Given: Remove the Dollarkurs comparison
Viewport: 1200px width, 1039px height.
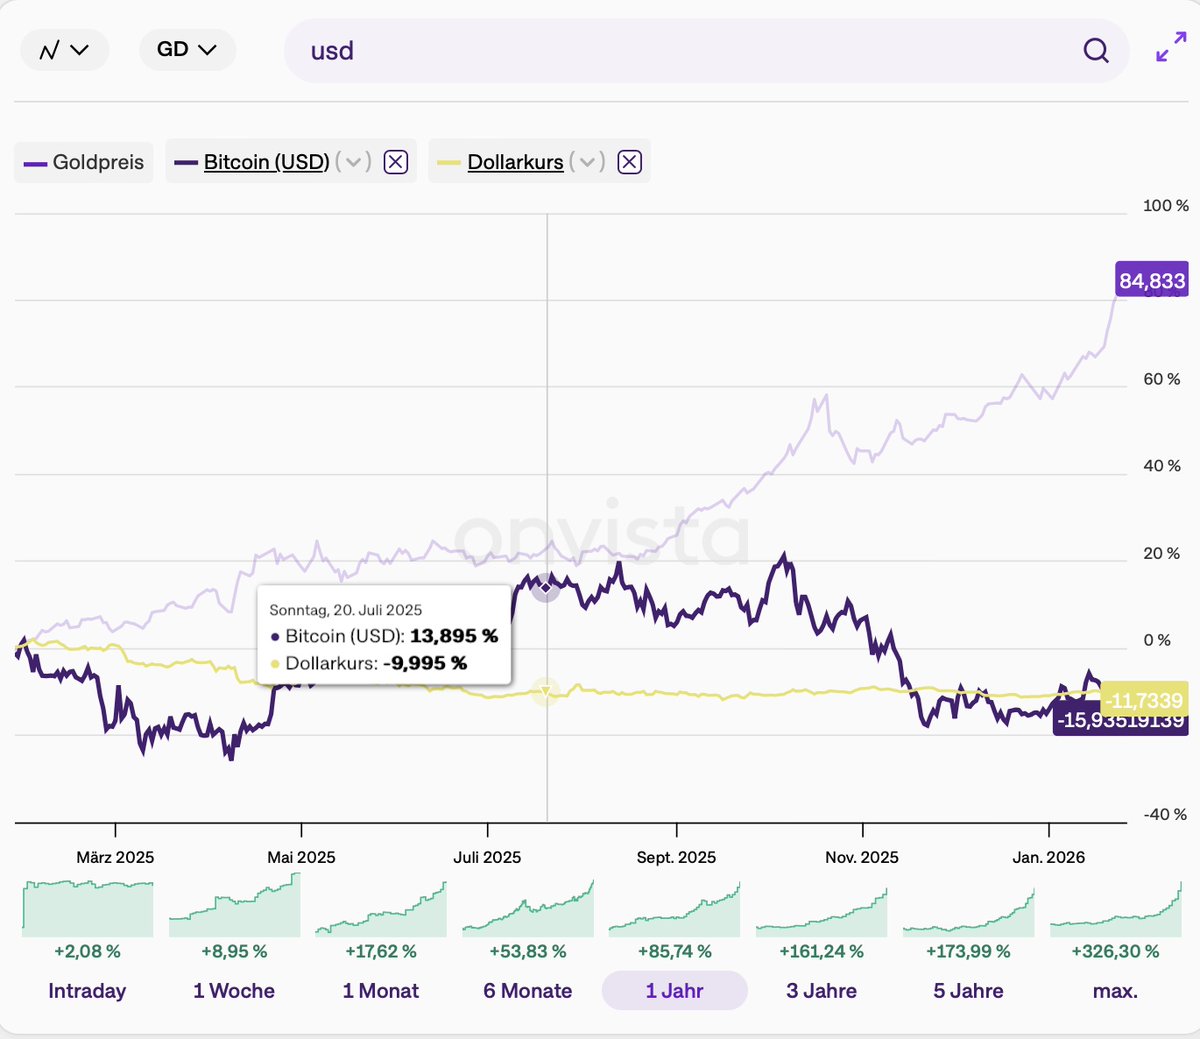Looking at the screenshot, I should pos(629,160).
